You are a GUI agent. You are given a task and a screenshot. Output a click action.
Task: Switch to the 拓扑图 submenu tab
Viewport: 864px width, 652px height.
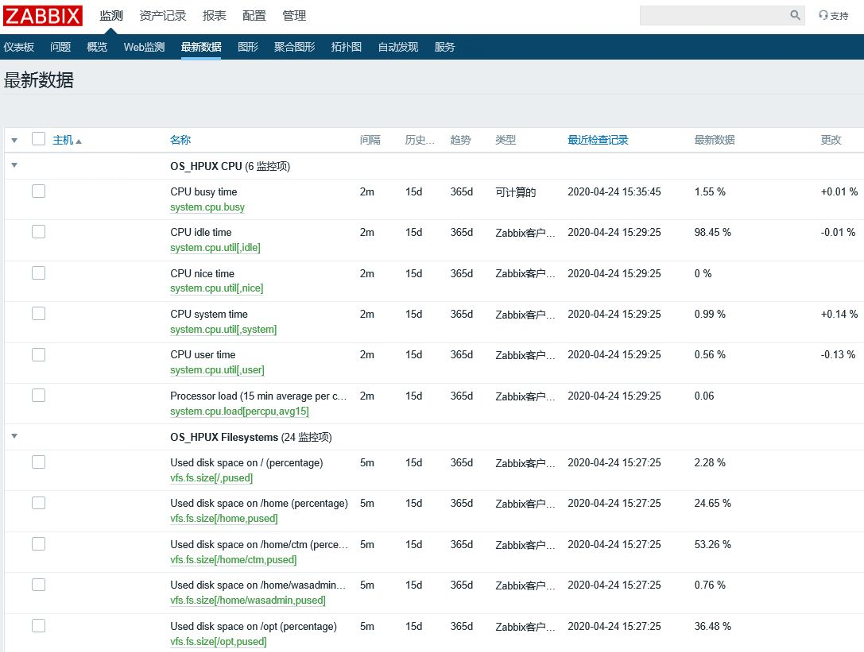click(x=346, y=47)
